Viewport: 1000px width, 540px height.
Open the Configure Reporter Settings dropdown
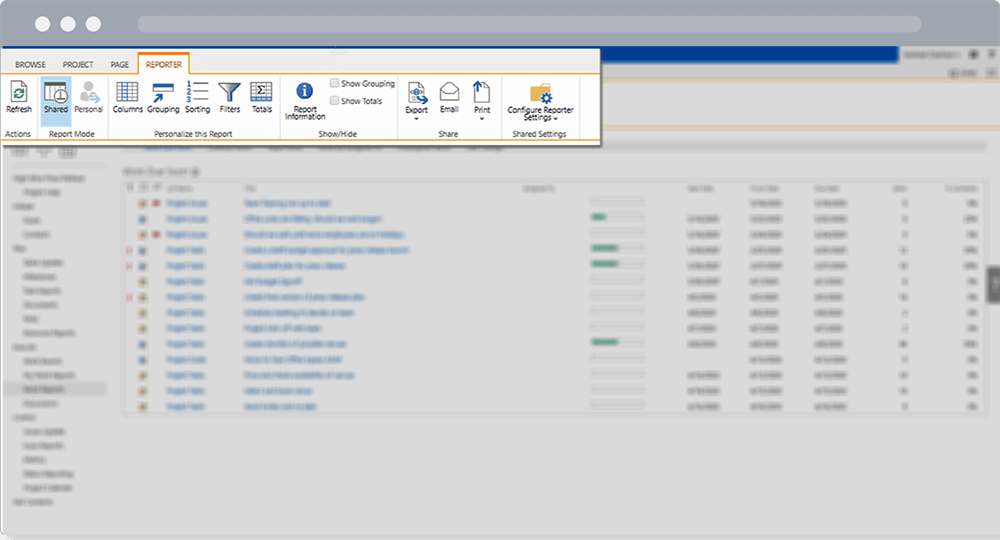tap(540, 102)
